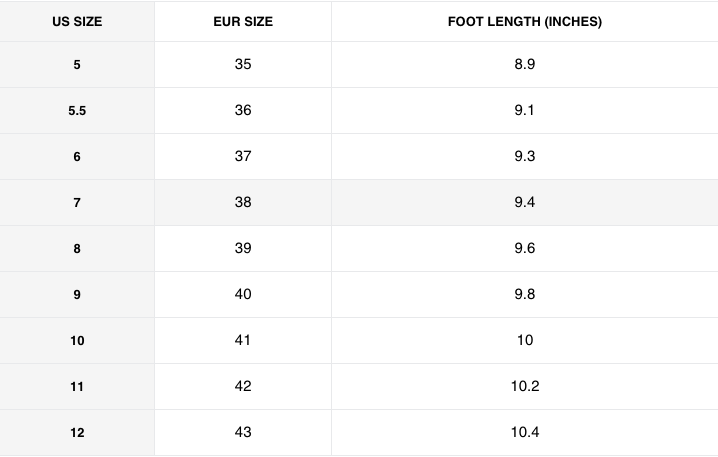
Task: Select EUR size 38 cell
Action: [x=243, y=202]
